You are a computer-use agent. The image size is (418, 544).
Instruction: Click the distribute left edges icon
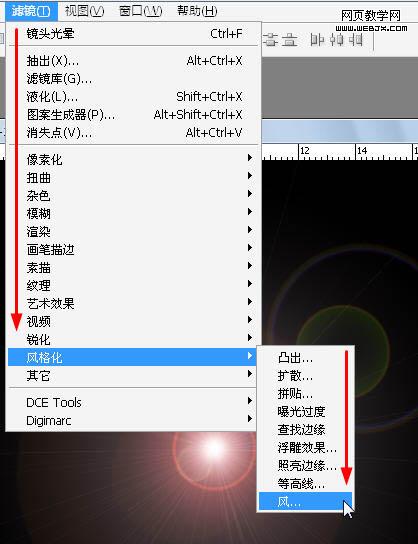pyautogui.click(x=316, y=40)
